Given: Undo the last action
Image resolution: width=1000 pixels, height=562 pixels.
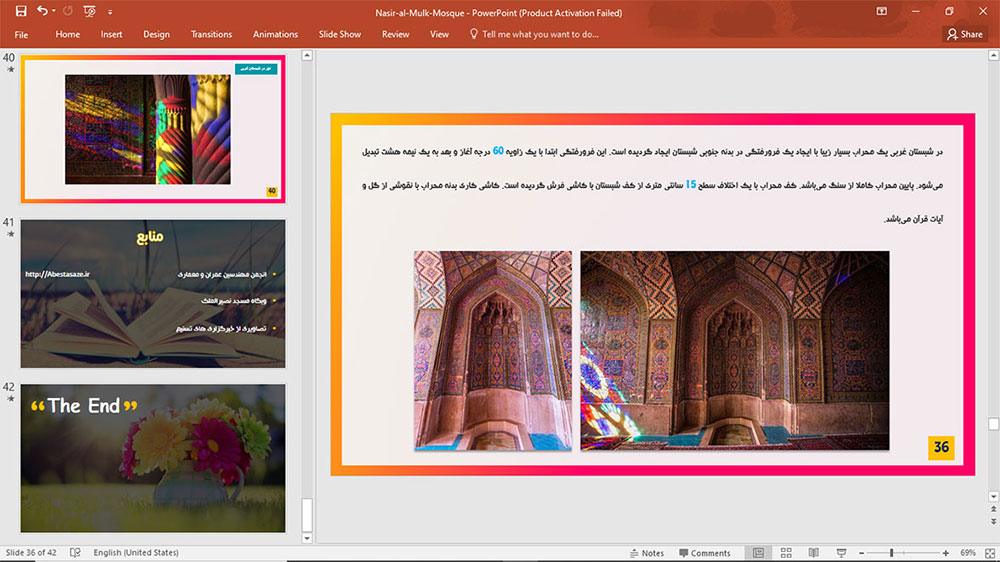Looking at the screenshot, I should (x=42, y=11).
